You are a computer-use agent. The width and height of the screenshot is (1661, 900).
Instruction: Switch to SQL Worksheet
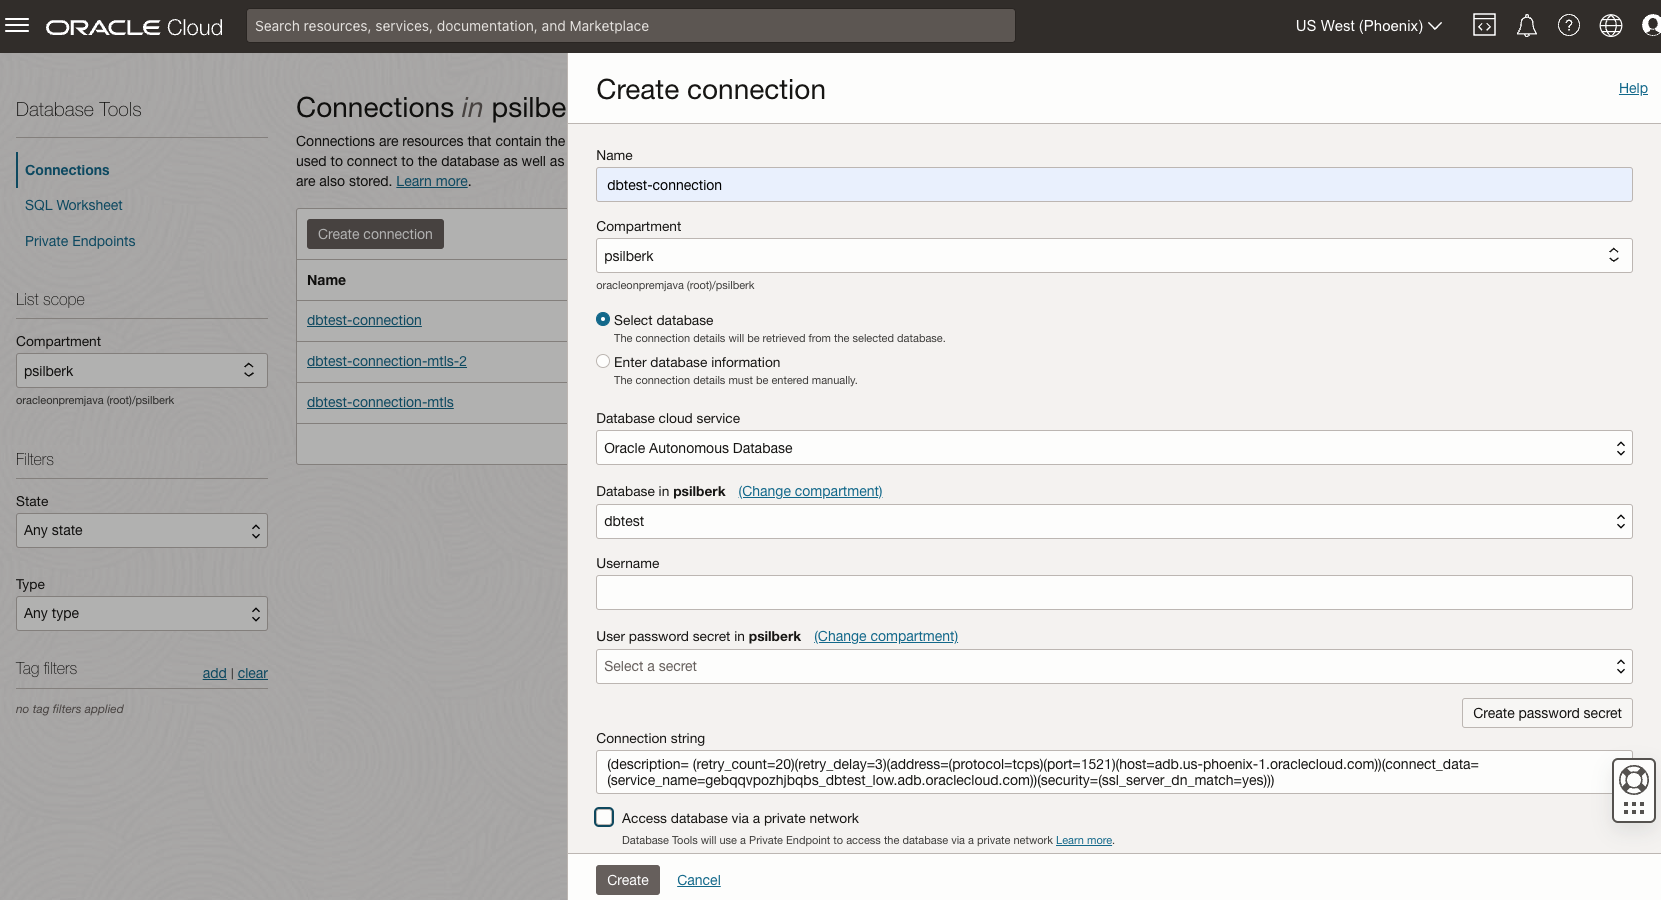[x=73, y=204]
